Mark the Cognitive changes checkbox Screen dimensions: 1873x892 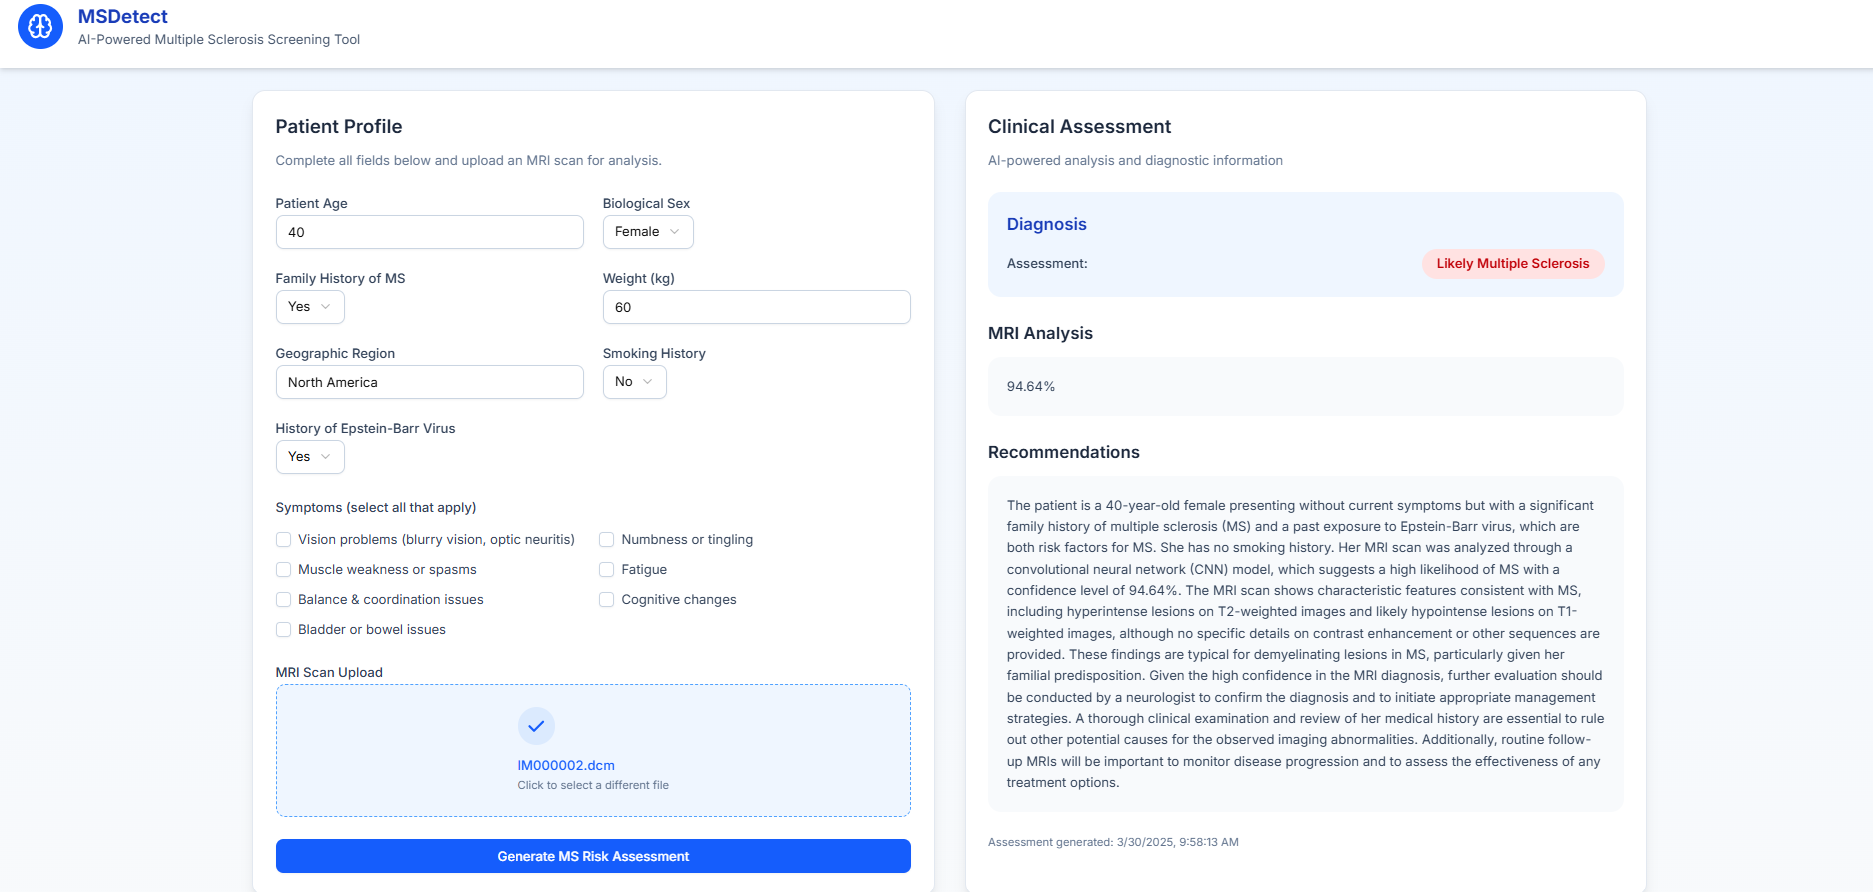[607, 600]
